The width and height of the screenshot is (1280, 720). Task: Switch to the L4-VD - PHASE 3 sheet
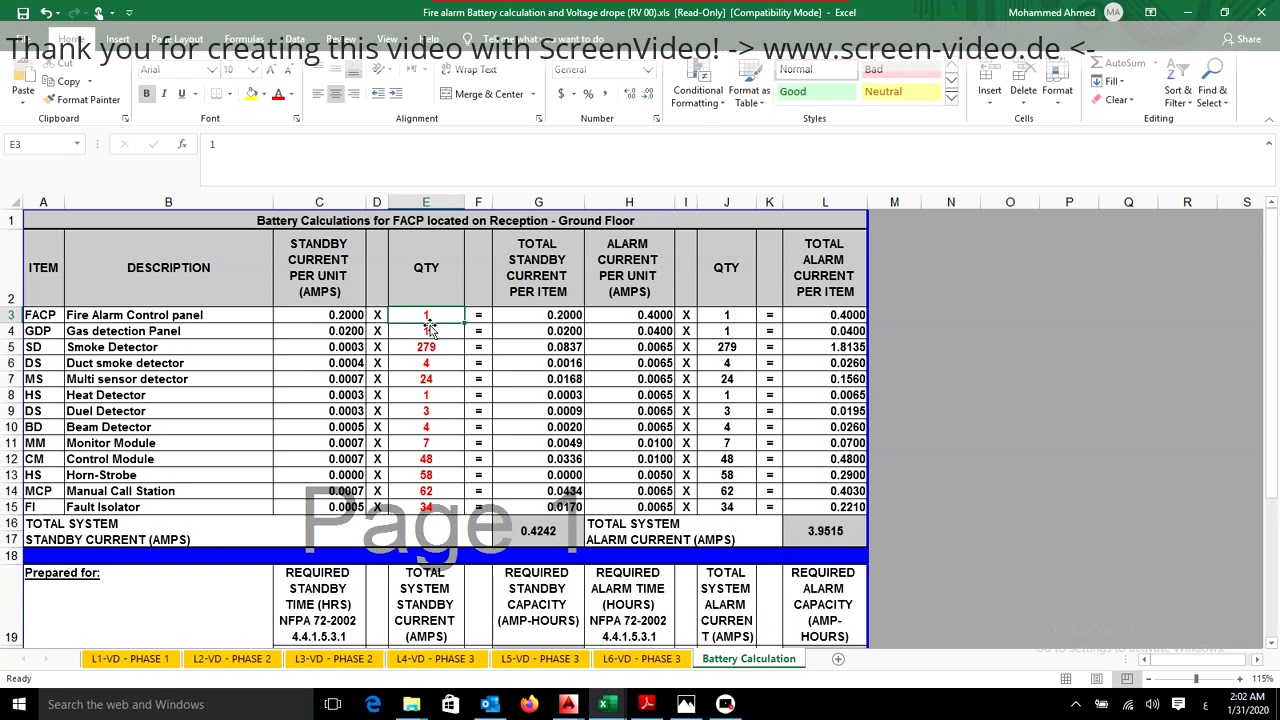[435, 659]
